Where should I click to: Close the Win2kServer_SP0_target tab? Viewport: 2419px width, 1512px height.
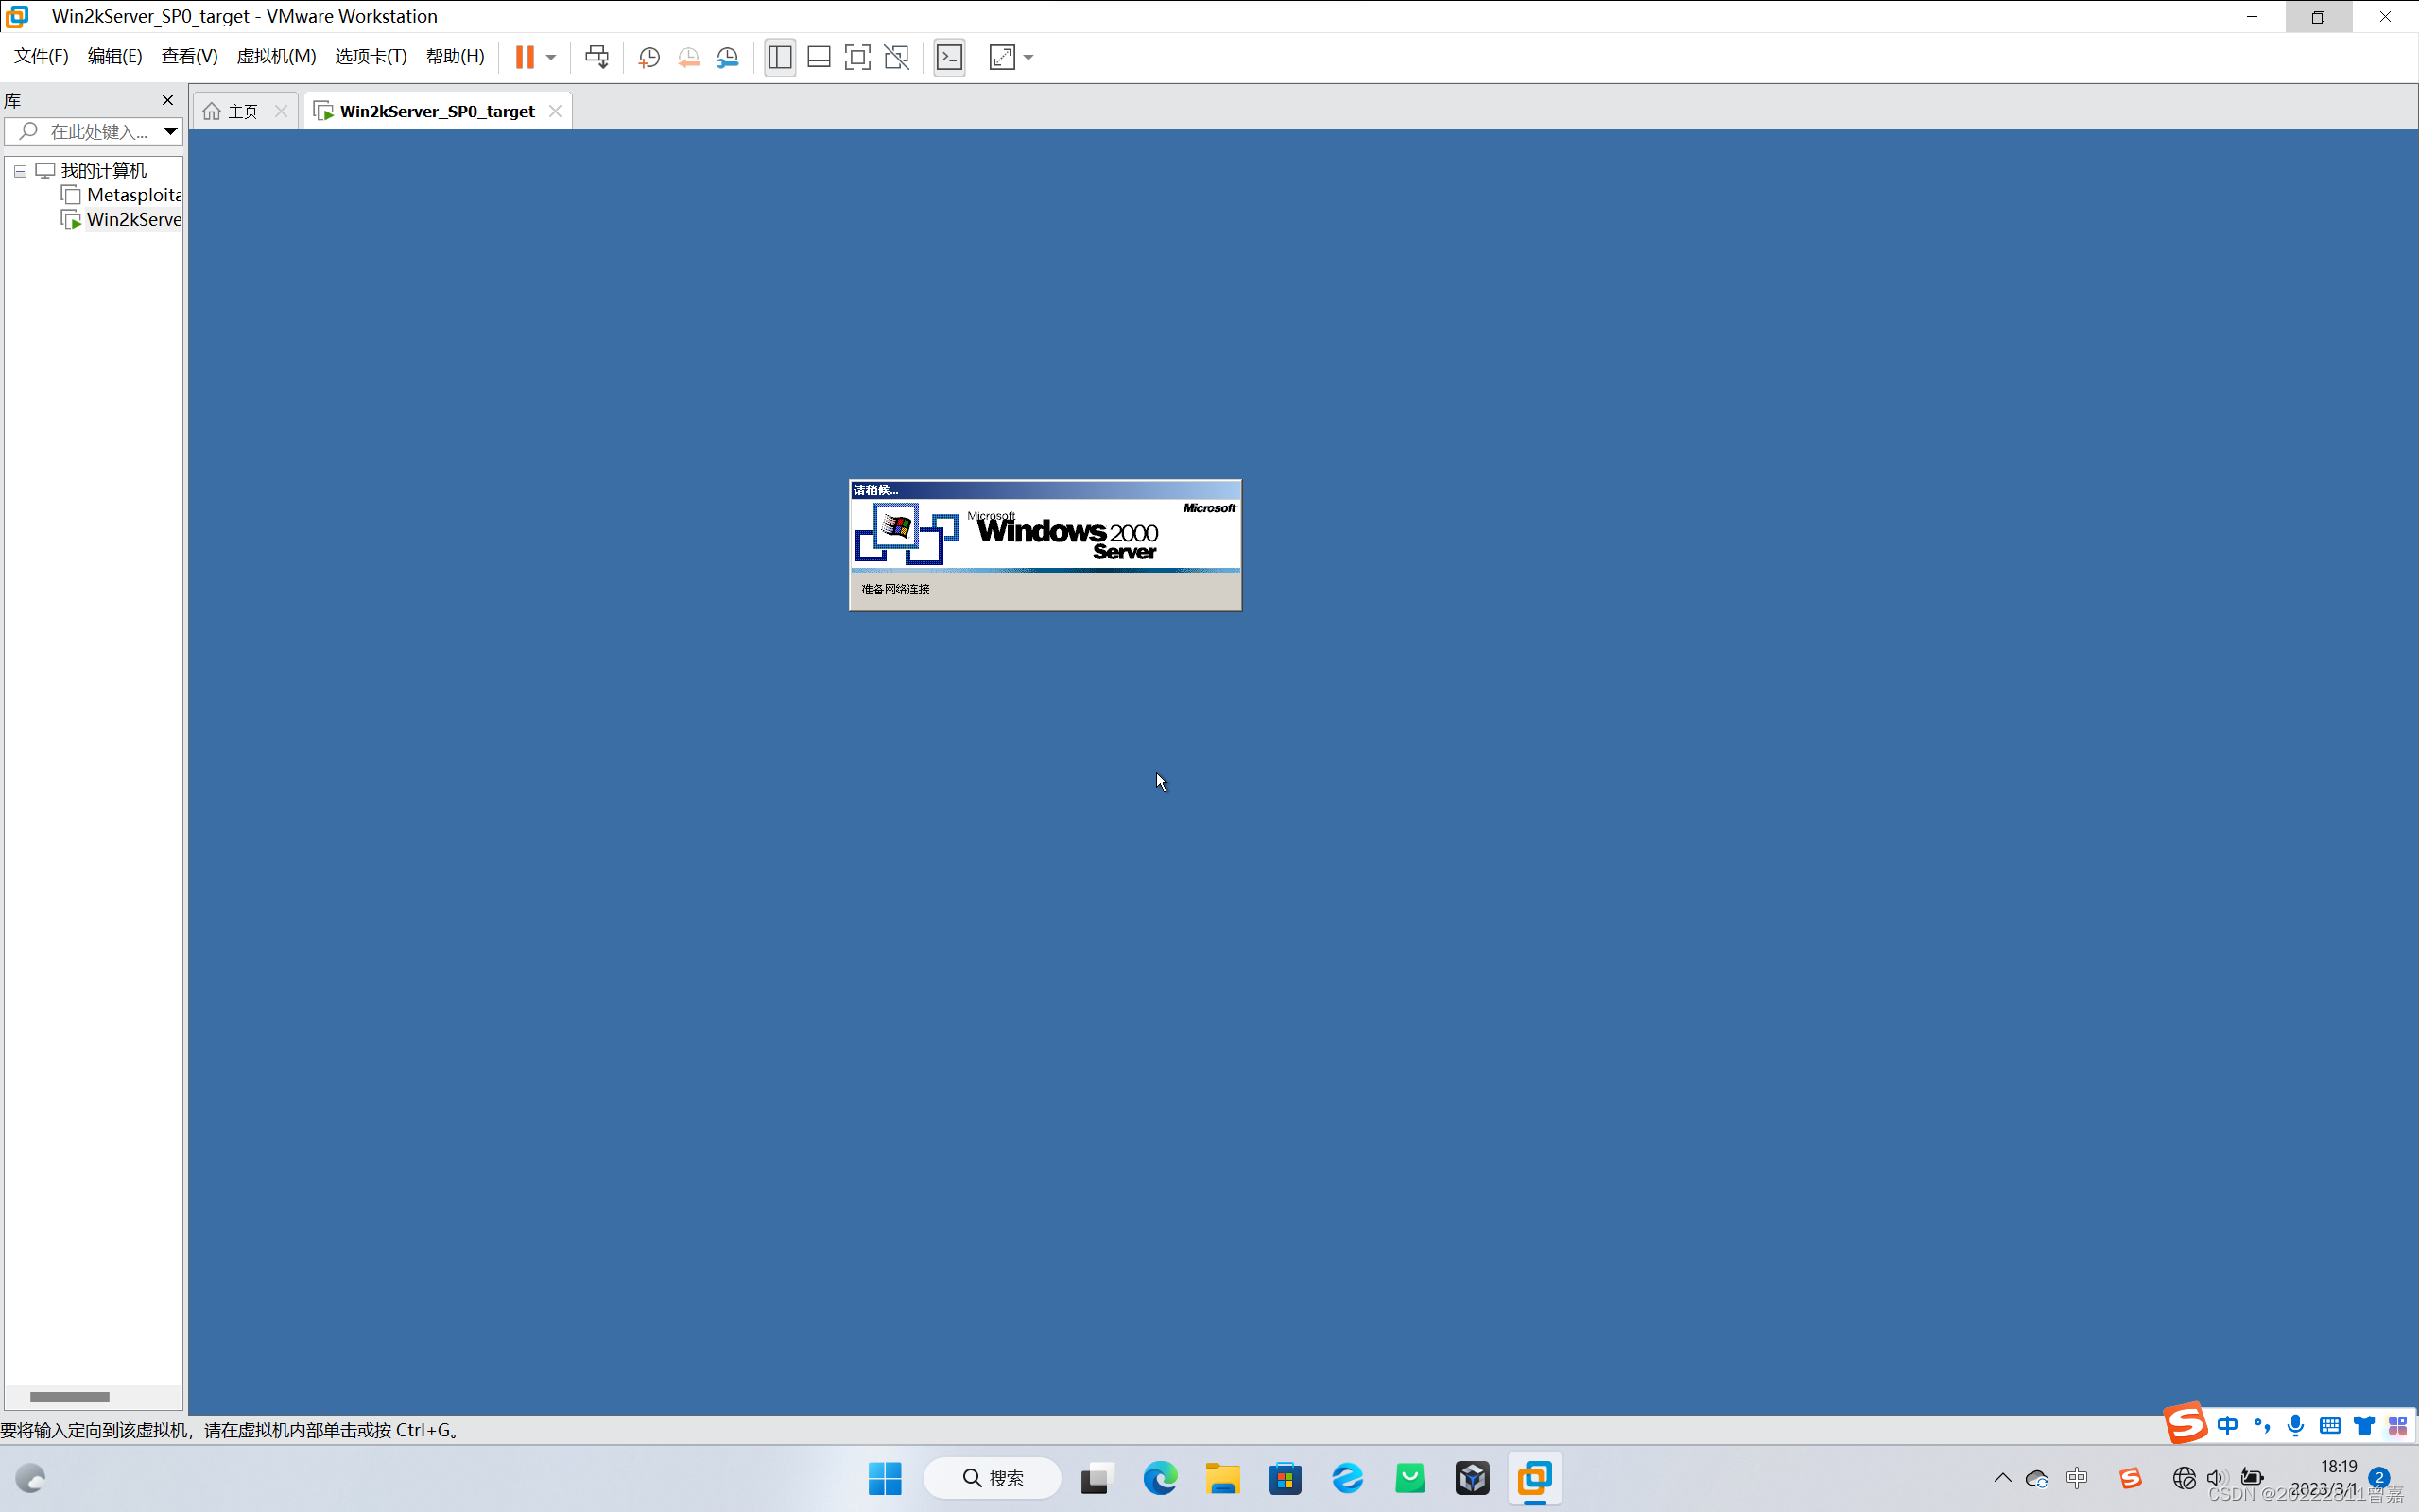(555, 111)
